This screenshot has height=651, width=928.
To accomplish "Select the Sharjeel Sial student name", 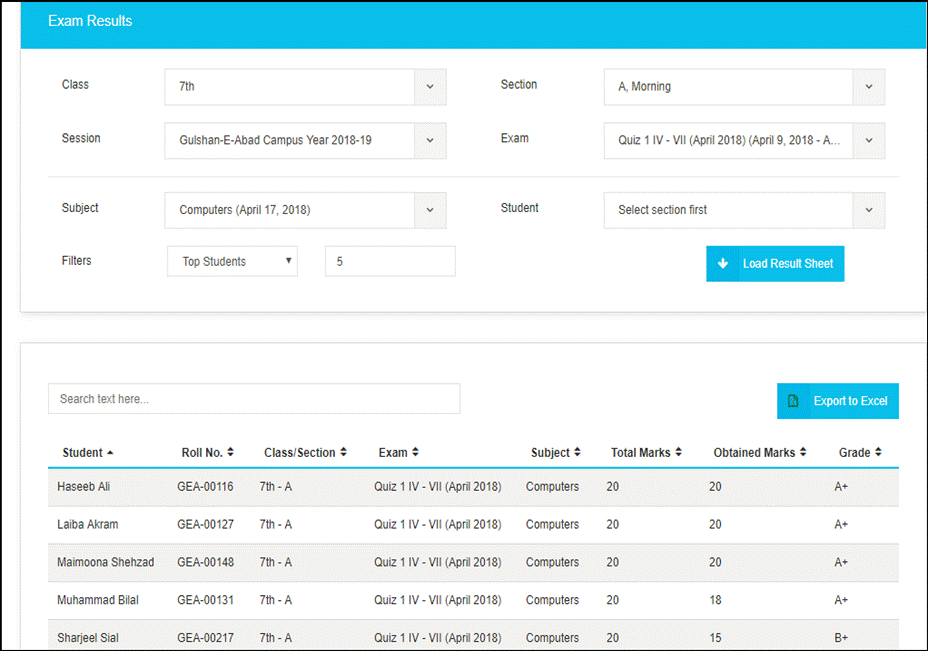I will click(88, 638).
